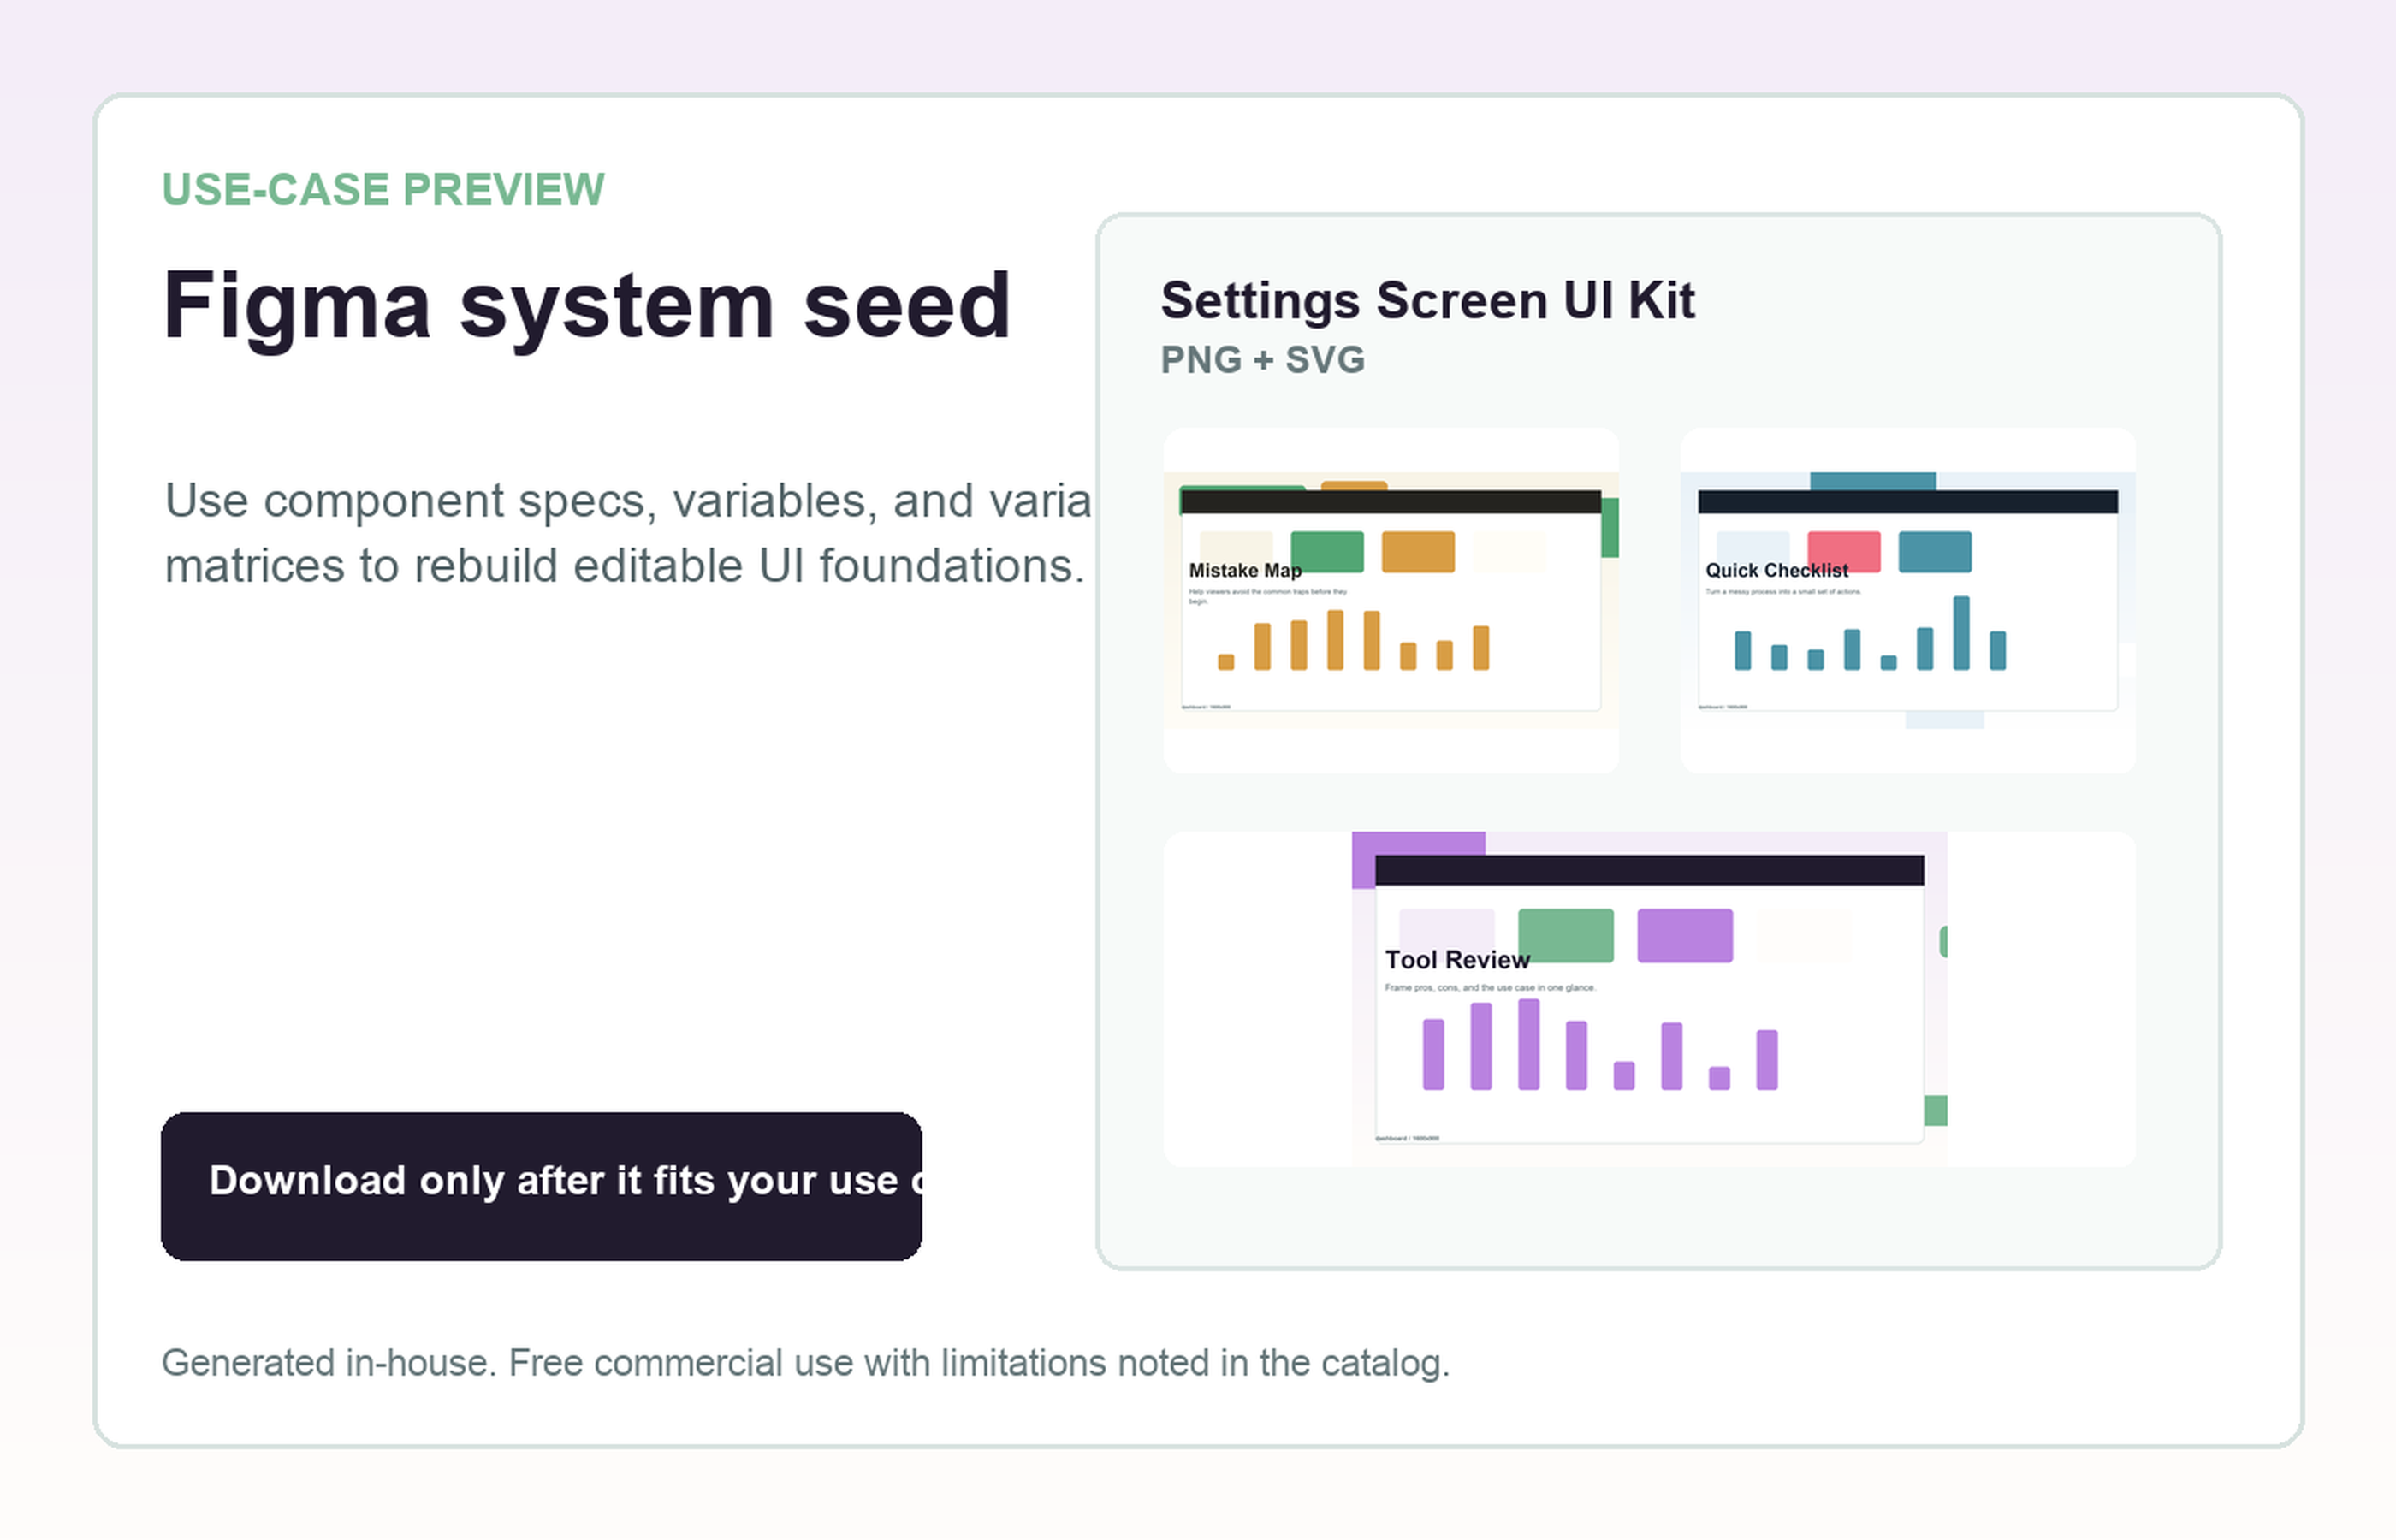The width and height of the screenshot is (2396, 1540).
Task: Open the Quick Checklist preview thumbnail
Action: (x=1908, y=600)
